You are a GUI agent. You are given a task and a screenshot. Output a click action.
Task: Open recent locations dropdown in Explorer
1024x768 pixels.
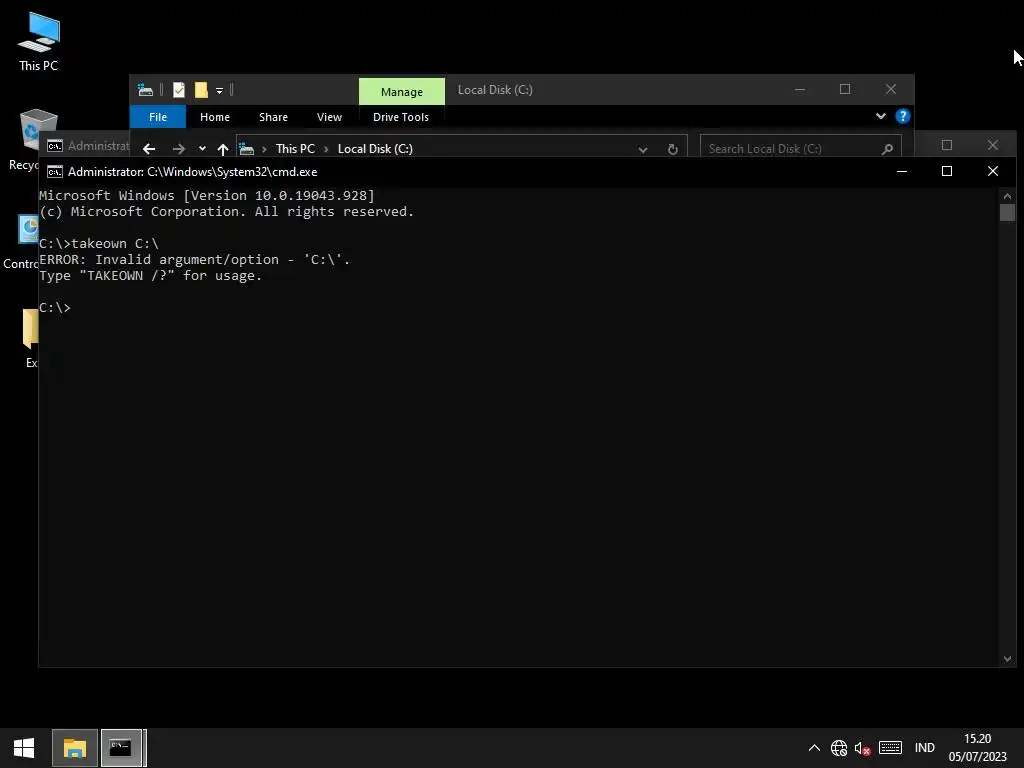[x=202, y=149]
